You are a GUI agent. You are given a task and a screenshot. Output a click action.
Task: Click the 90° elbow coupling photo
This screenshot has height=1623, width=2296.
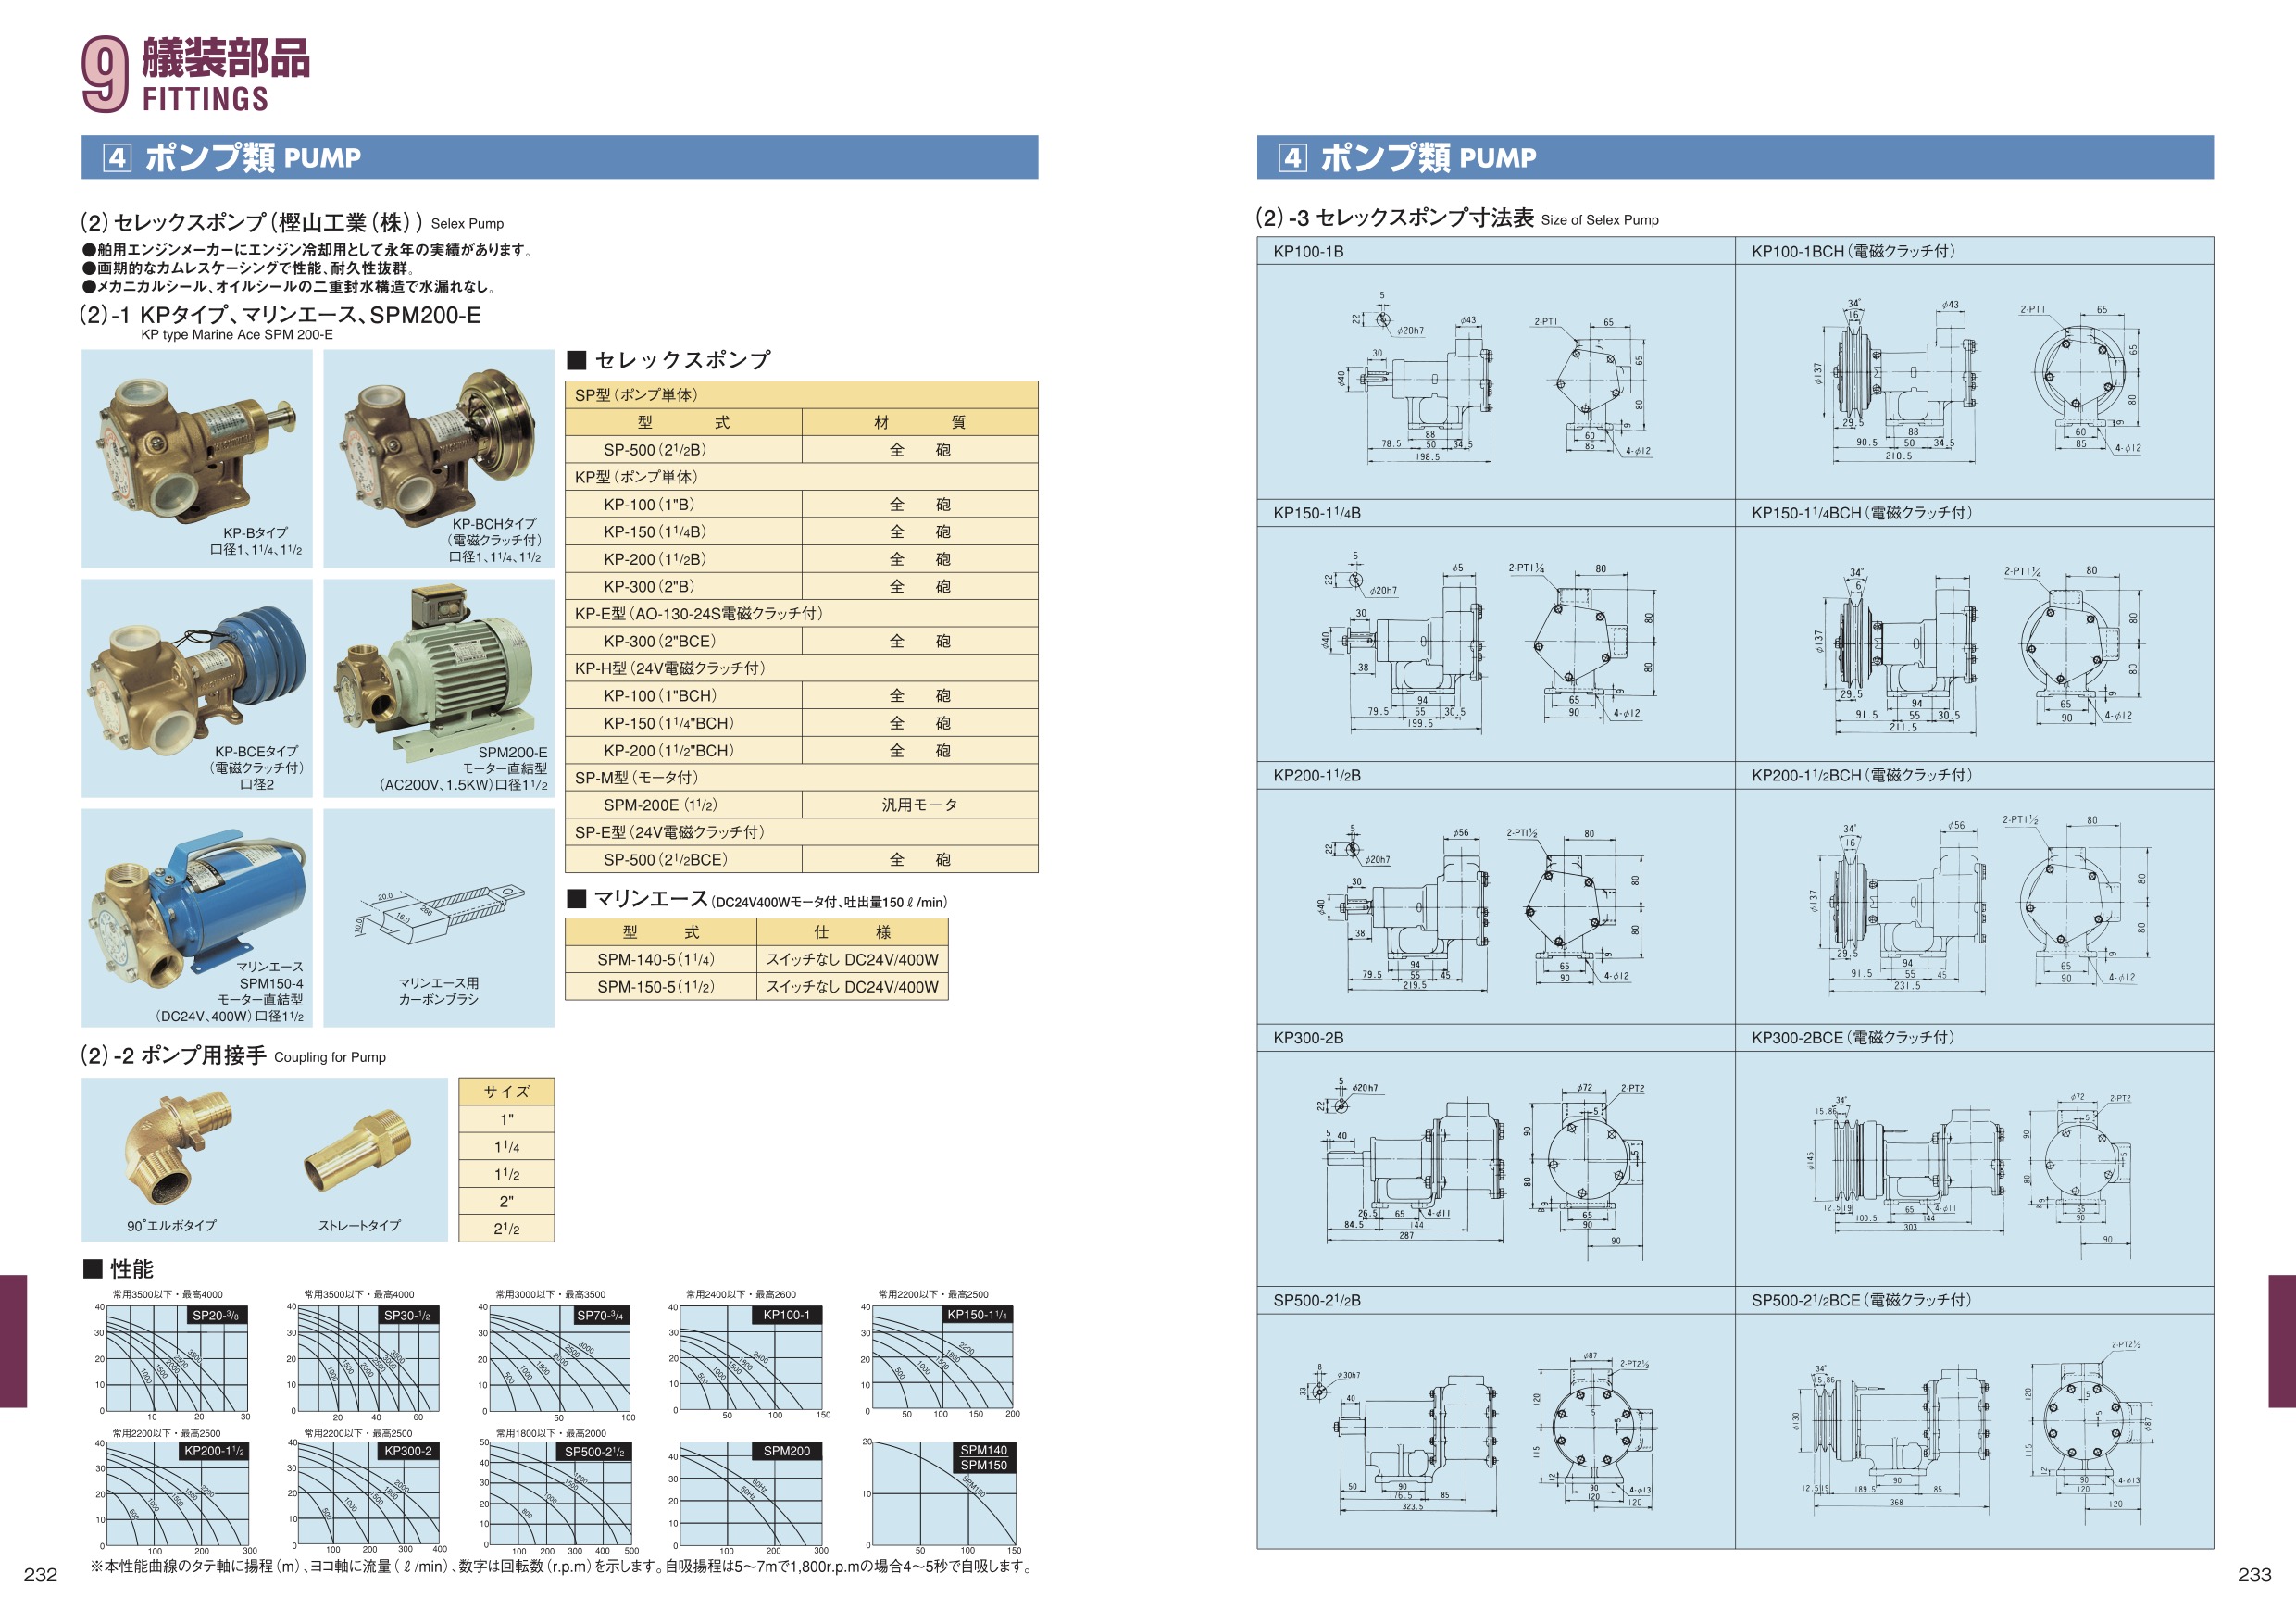click(178, 1146)
